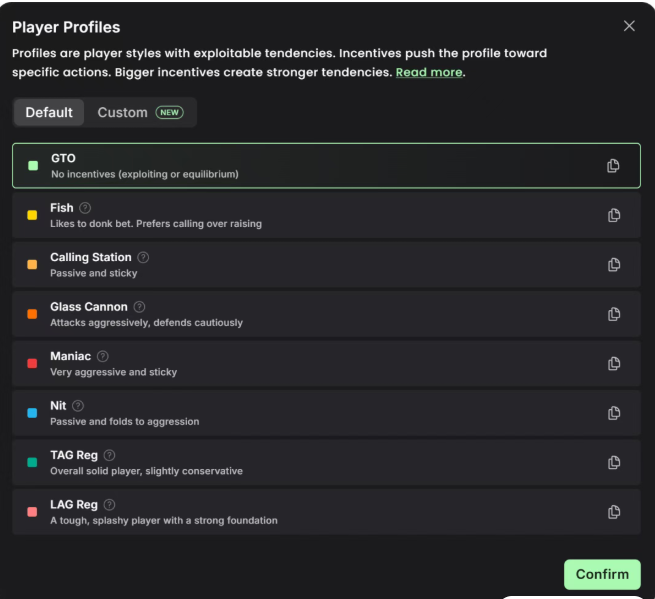
Task: Click the question mark beside Maniac
Action: pyautogui.click(x=103, y=356)
